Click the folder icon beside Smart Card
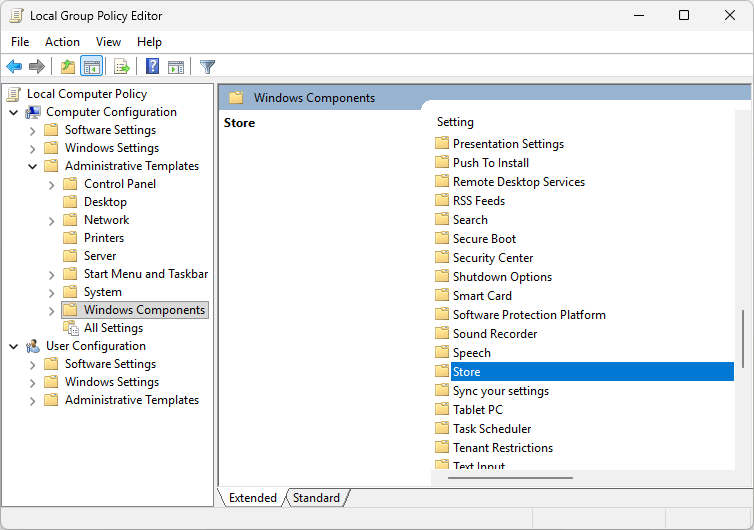The width and height of the screenshot is (754, 530). tap(441, 295)
